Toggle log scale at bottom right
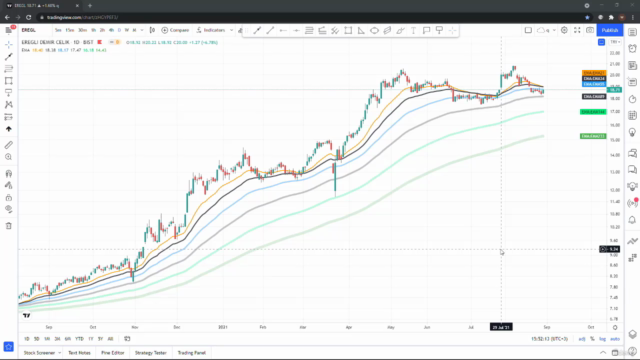The height and width of the screenshot is (360, 640). 602,339
